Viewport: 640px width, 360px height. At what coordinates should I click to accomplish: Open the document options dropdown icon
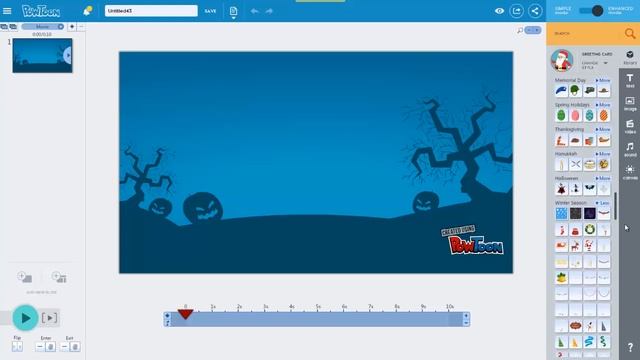pyautogui.click(x=233, y=11)
